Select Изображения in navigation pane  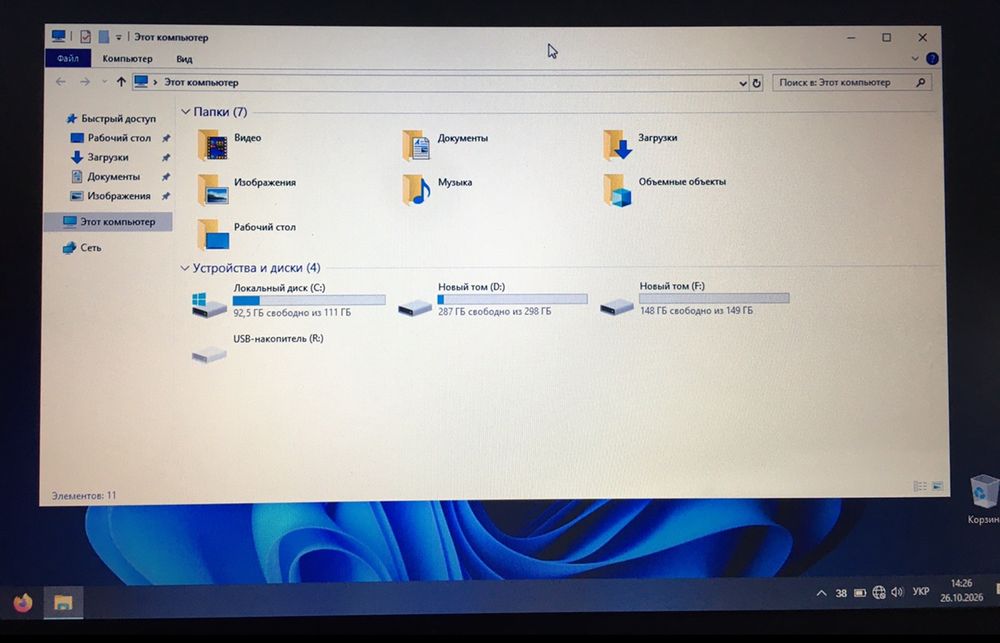(x=111, y=196)
